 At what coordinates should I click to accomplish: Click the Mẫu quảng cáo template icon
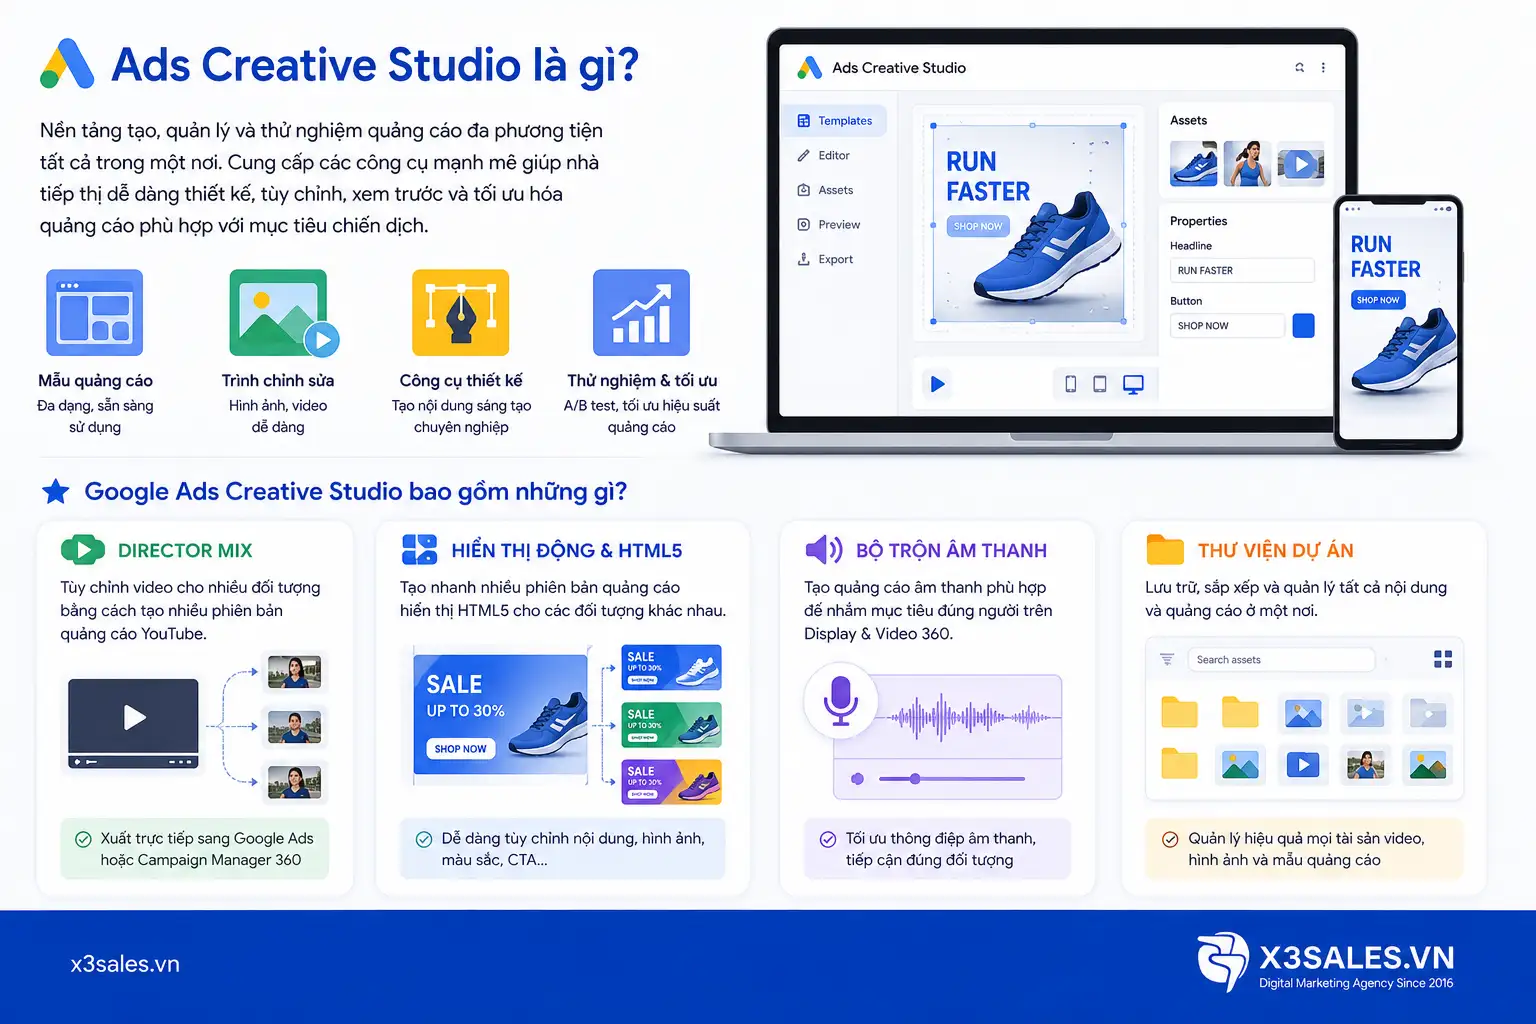[95, 312]
